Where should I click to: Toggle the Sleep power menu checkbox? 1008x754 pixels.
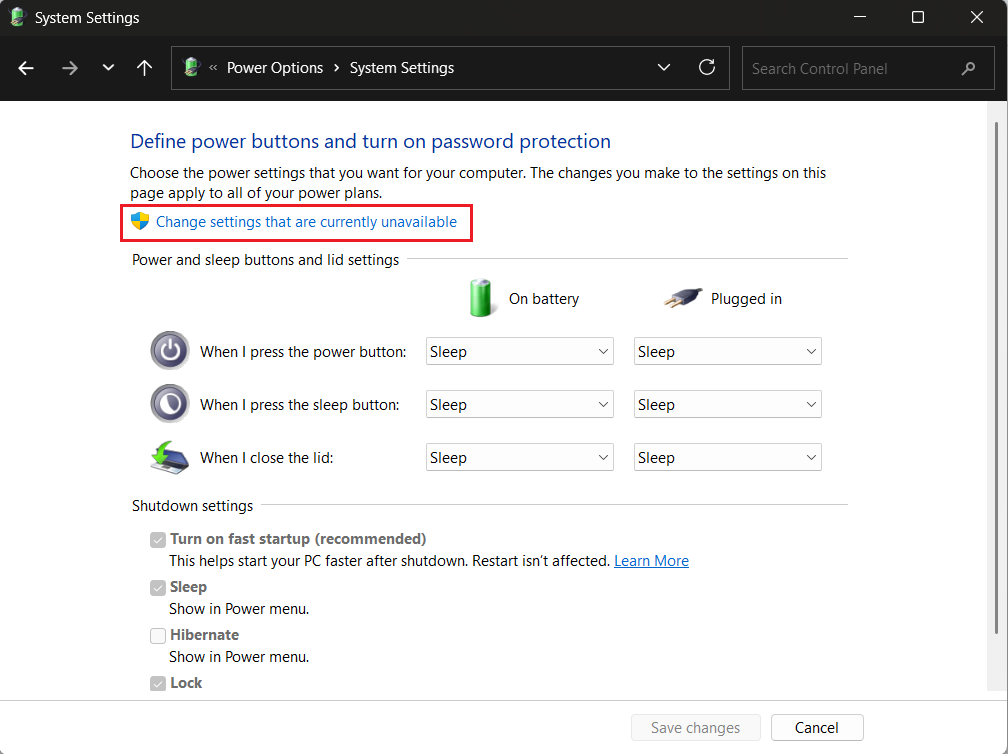coord(158,588)
